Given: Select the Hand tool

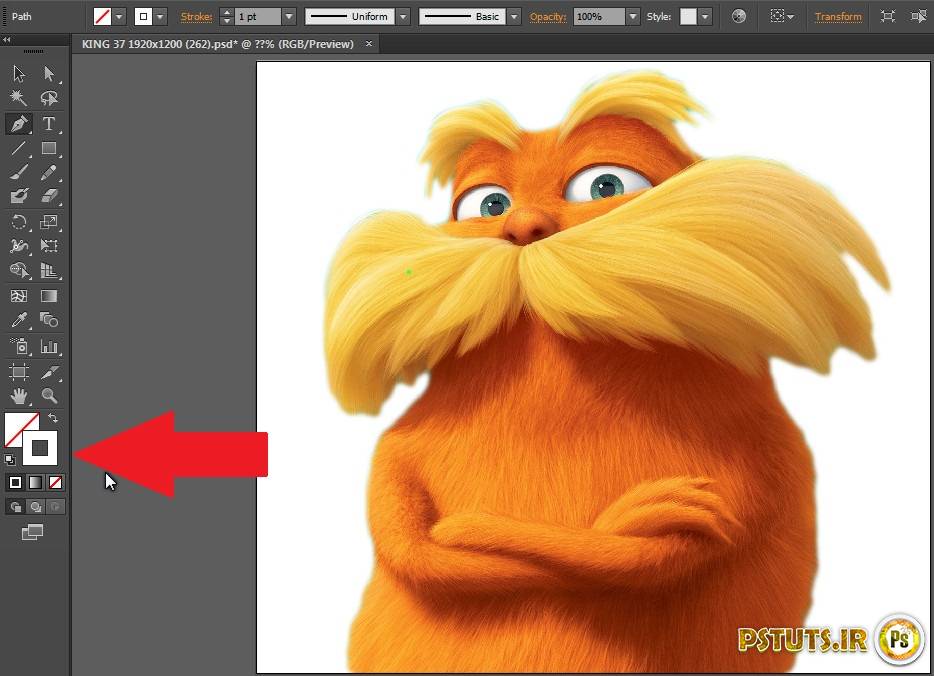Looking at the screenshot, I should (x=19, y=395).
